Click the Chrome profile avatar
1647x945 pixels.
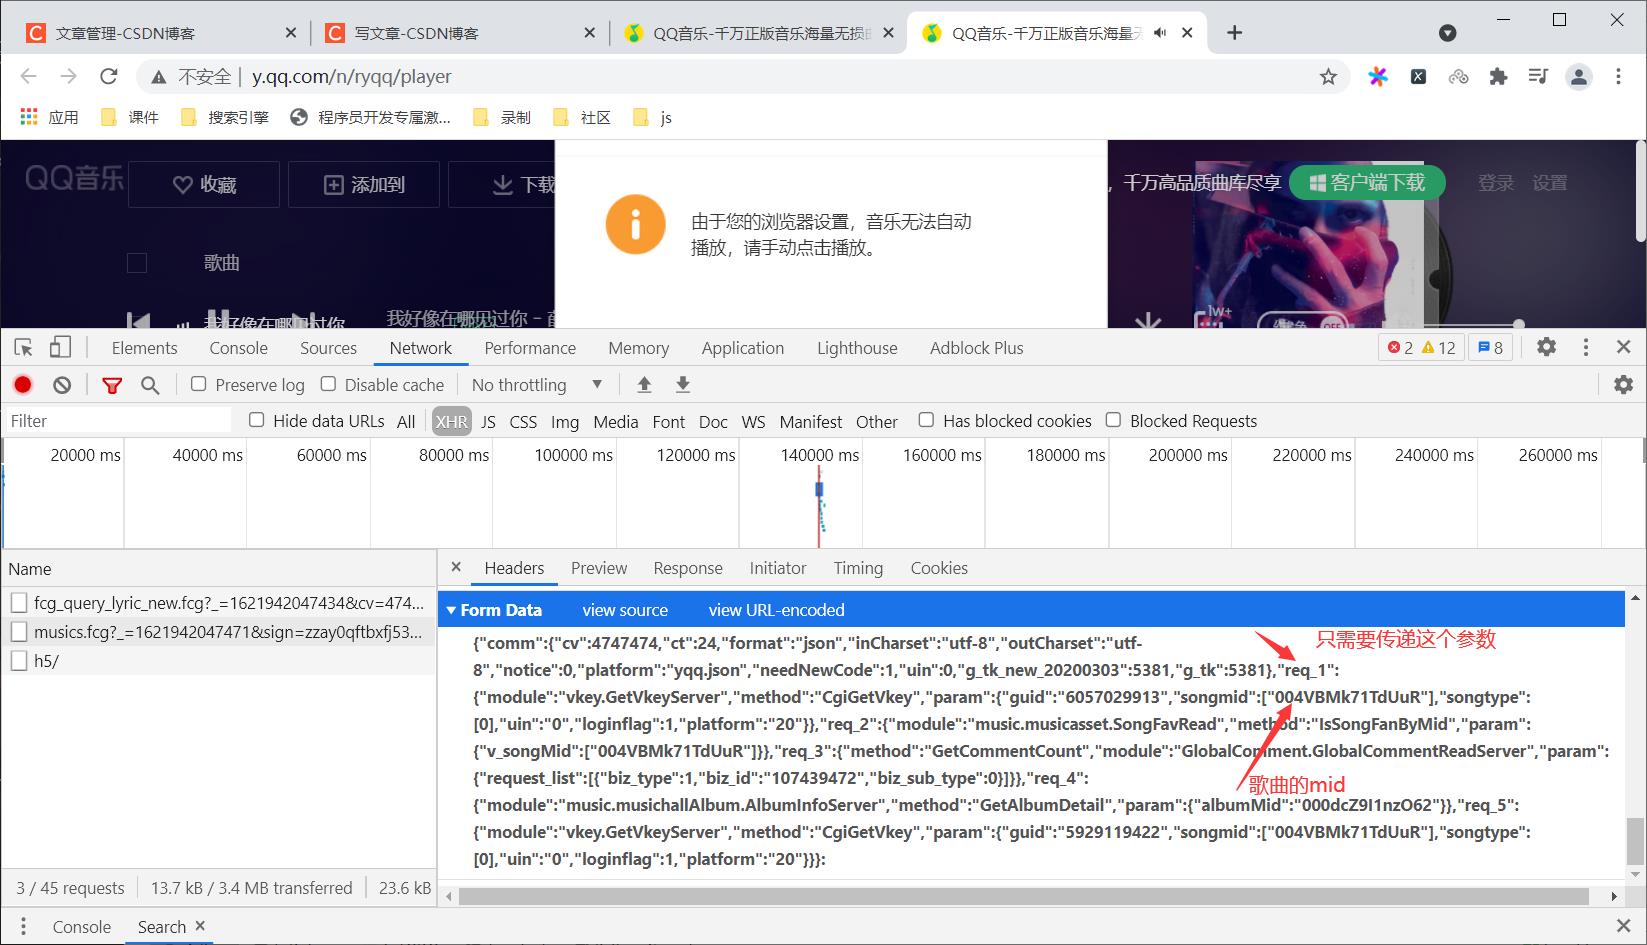1579,77
